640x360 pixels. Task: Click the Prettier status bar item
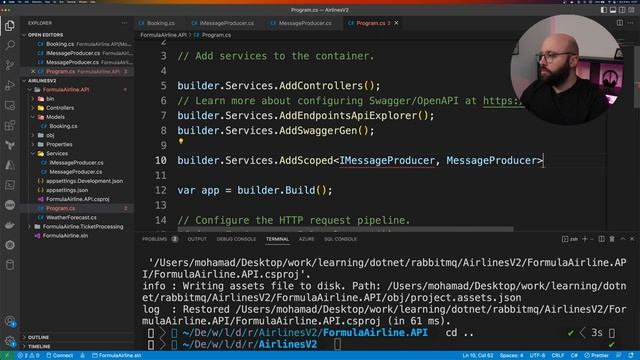[x=596, y=356]
